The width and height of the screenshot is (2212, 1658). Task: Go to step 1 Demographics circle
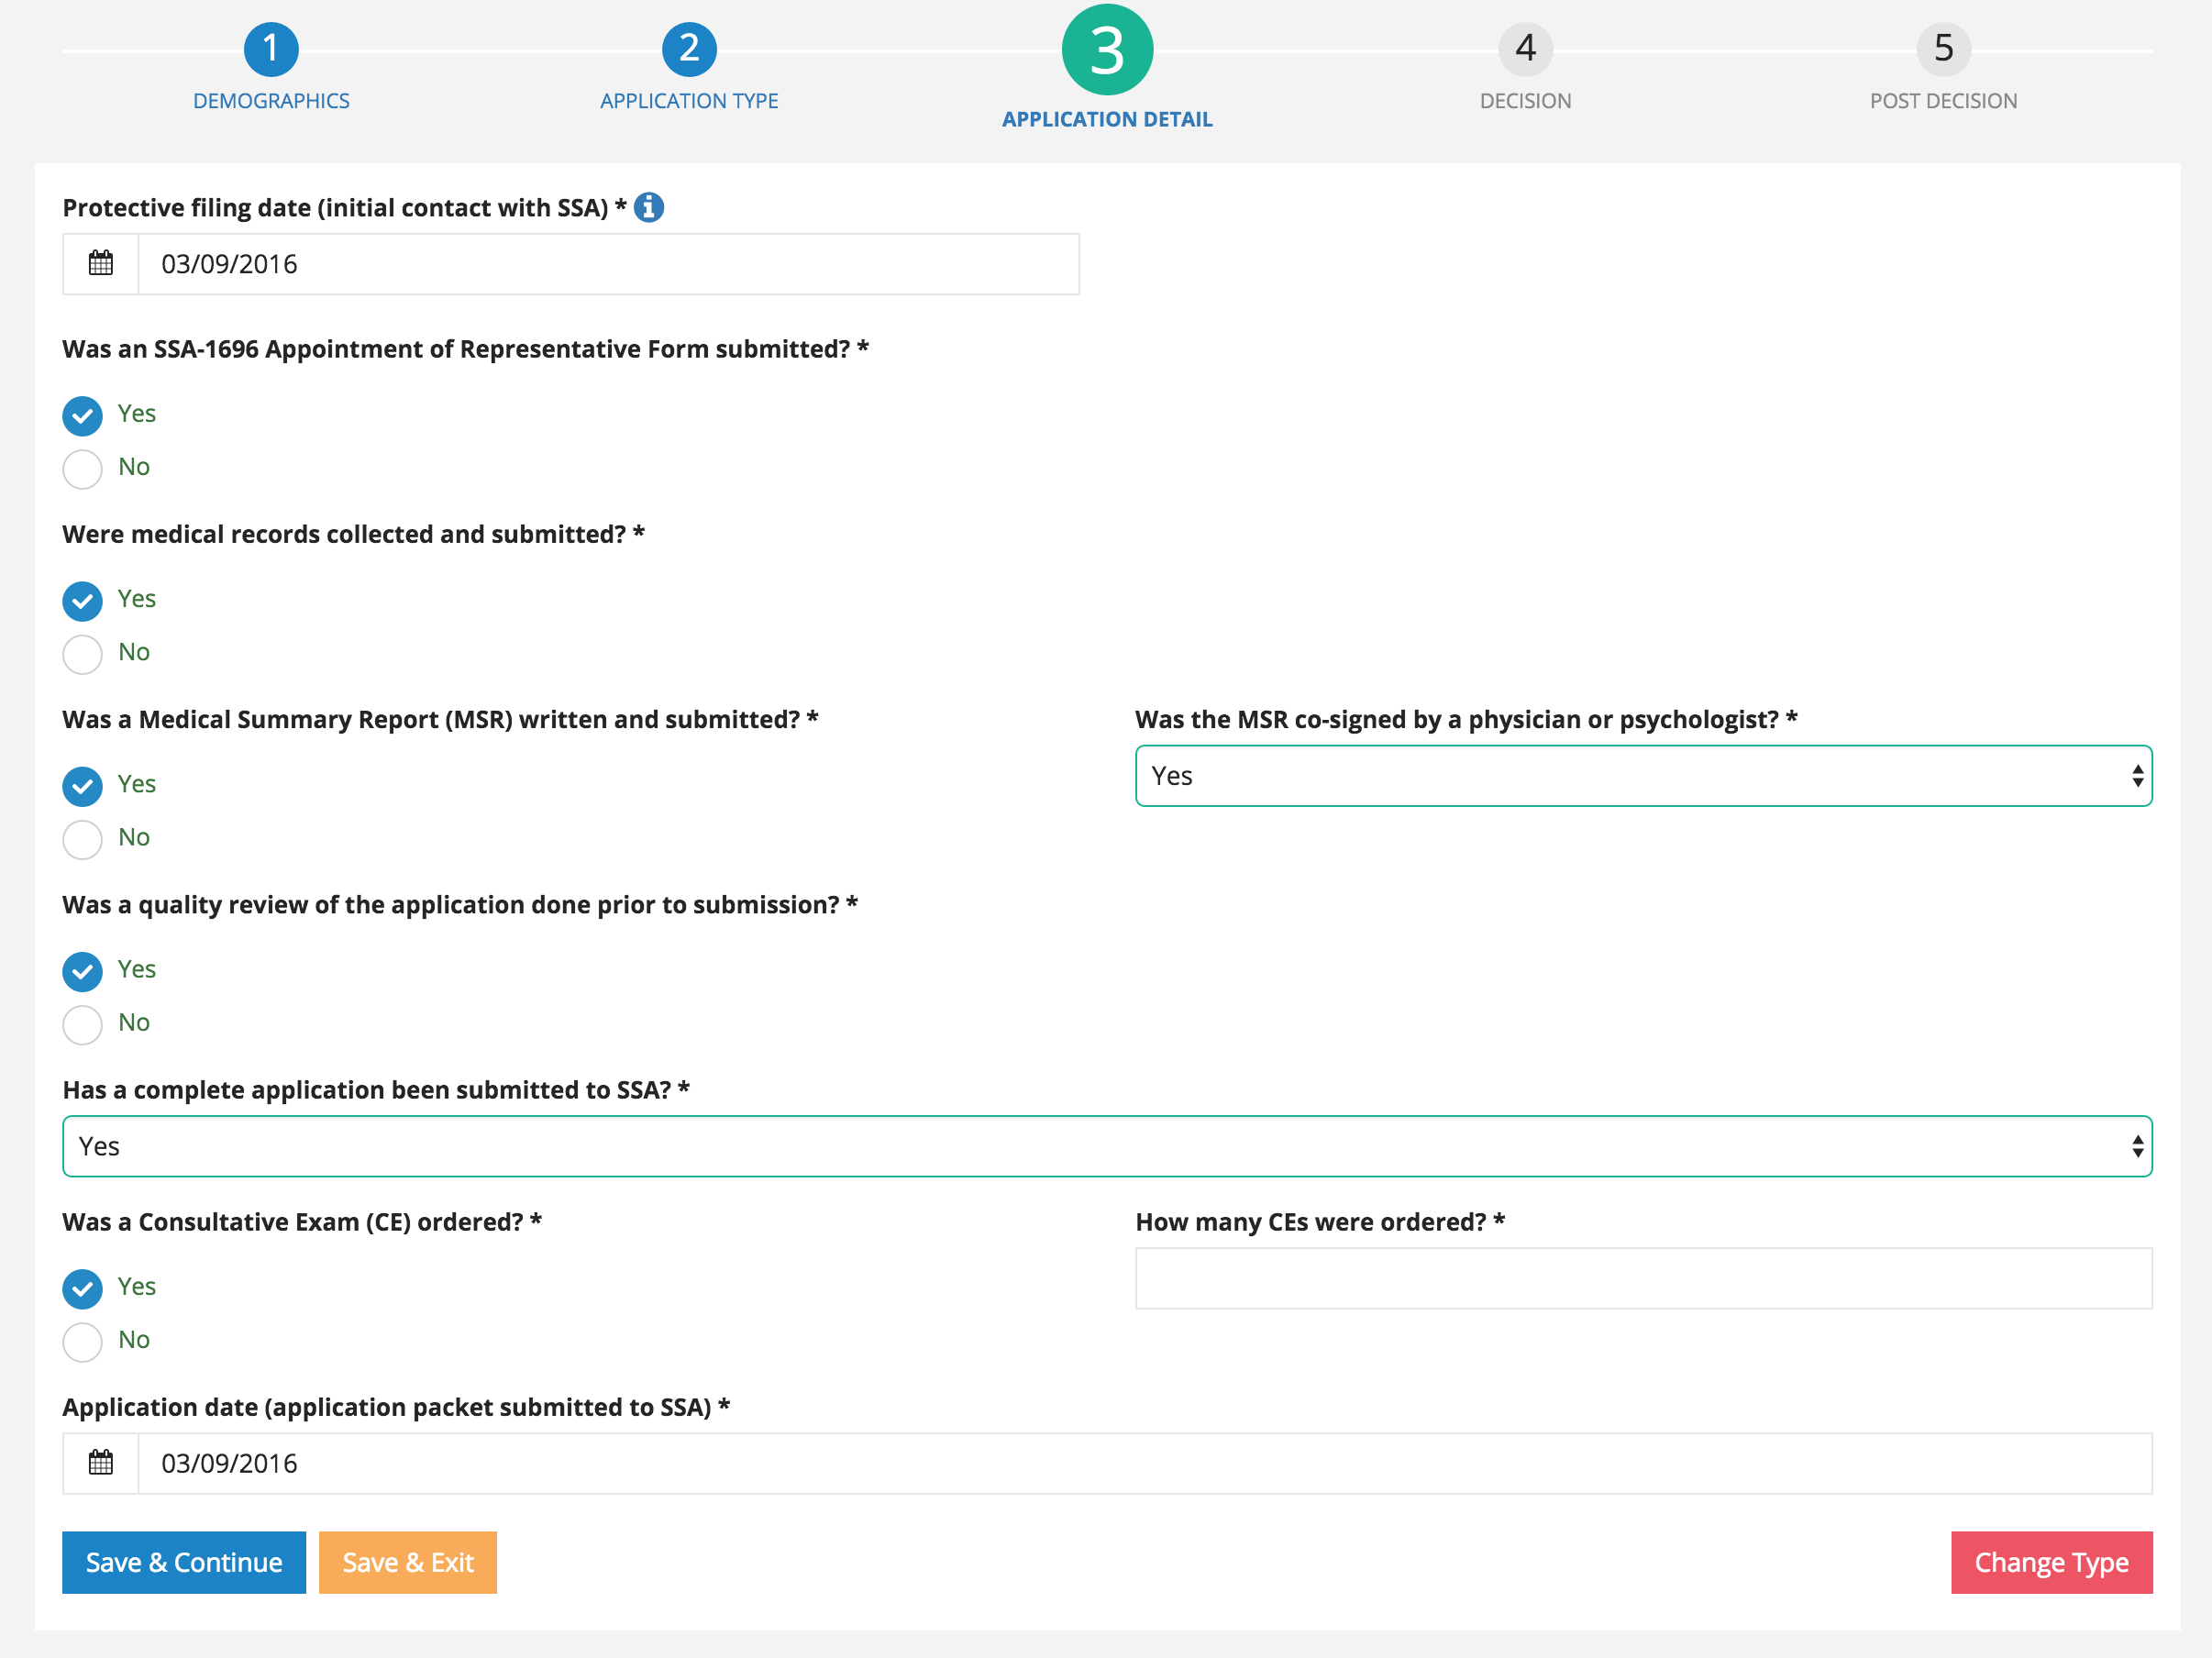(x=271, y=49)
